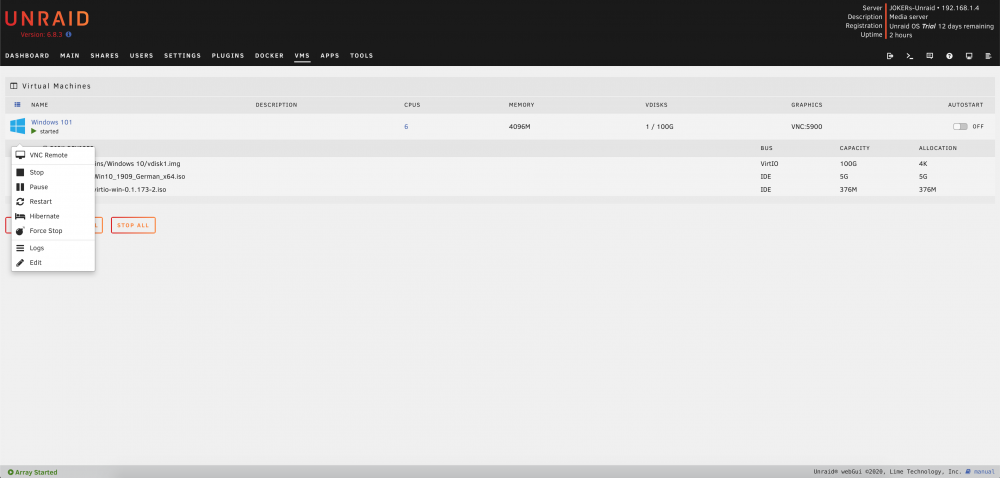
Task: Open the web terminal icon
Action: tap(910, 56)
